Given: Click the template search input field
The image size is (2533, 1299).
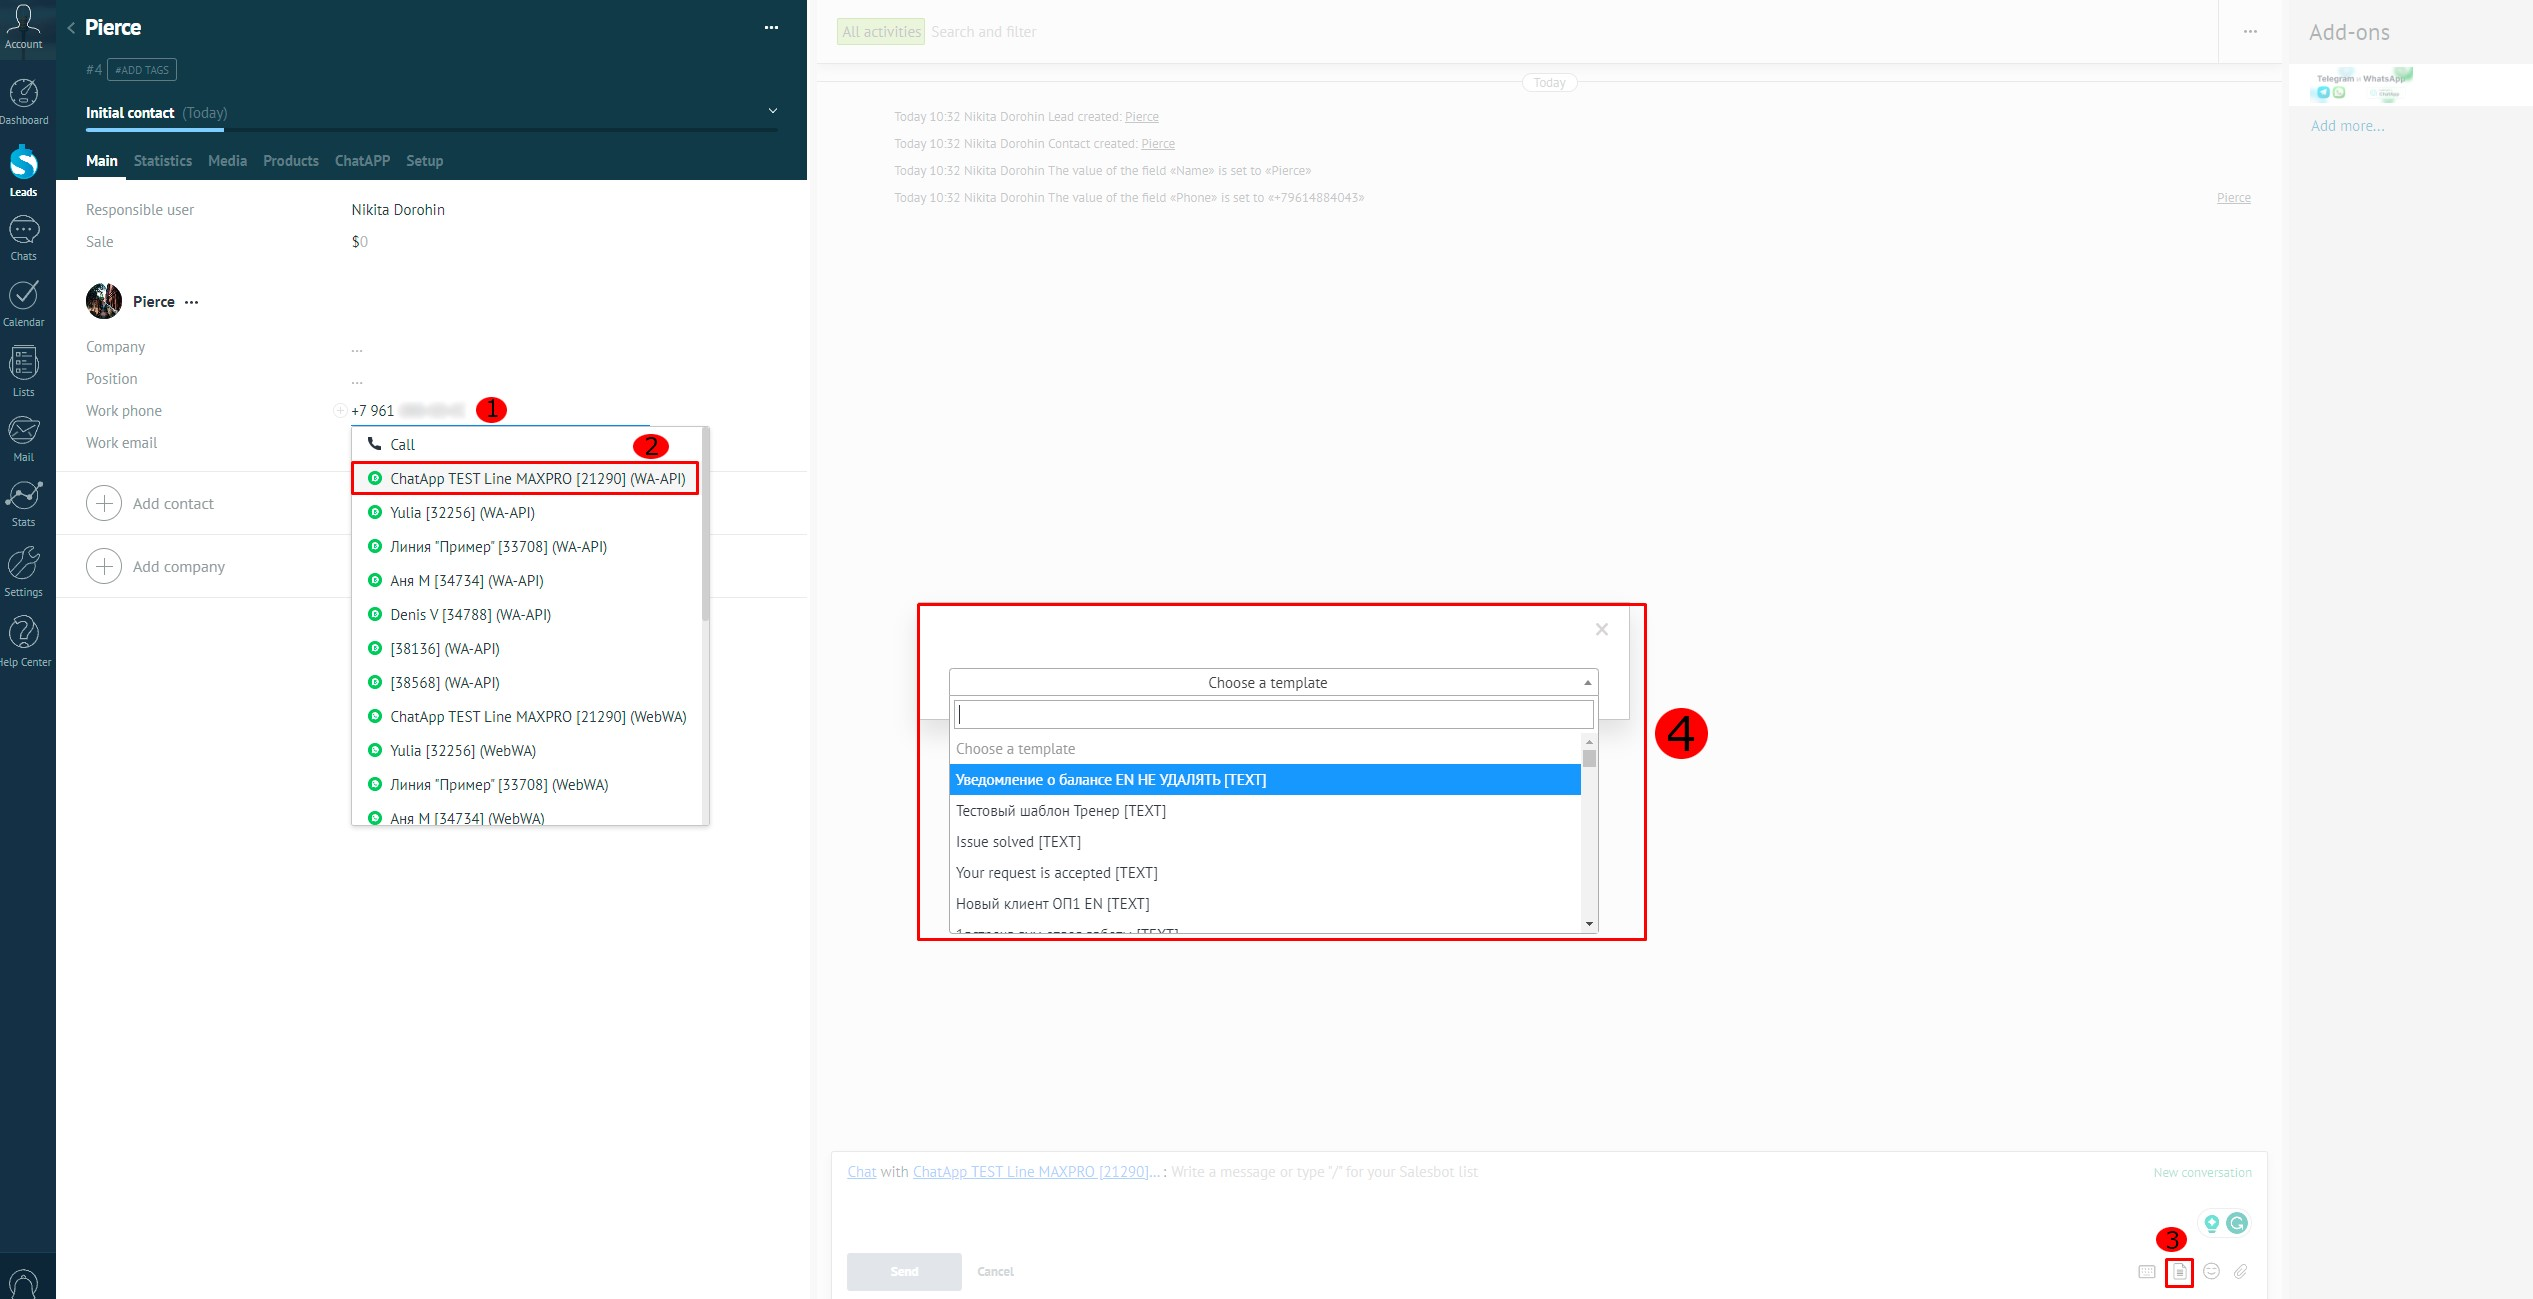Looking at the screenshot, I should tap(1272, 714).
